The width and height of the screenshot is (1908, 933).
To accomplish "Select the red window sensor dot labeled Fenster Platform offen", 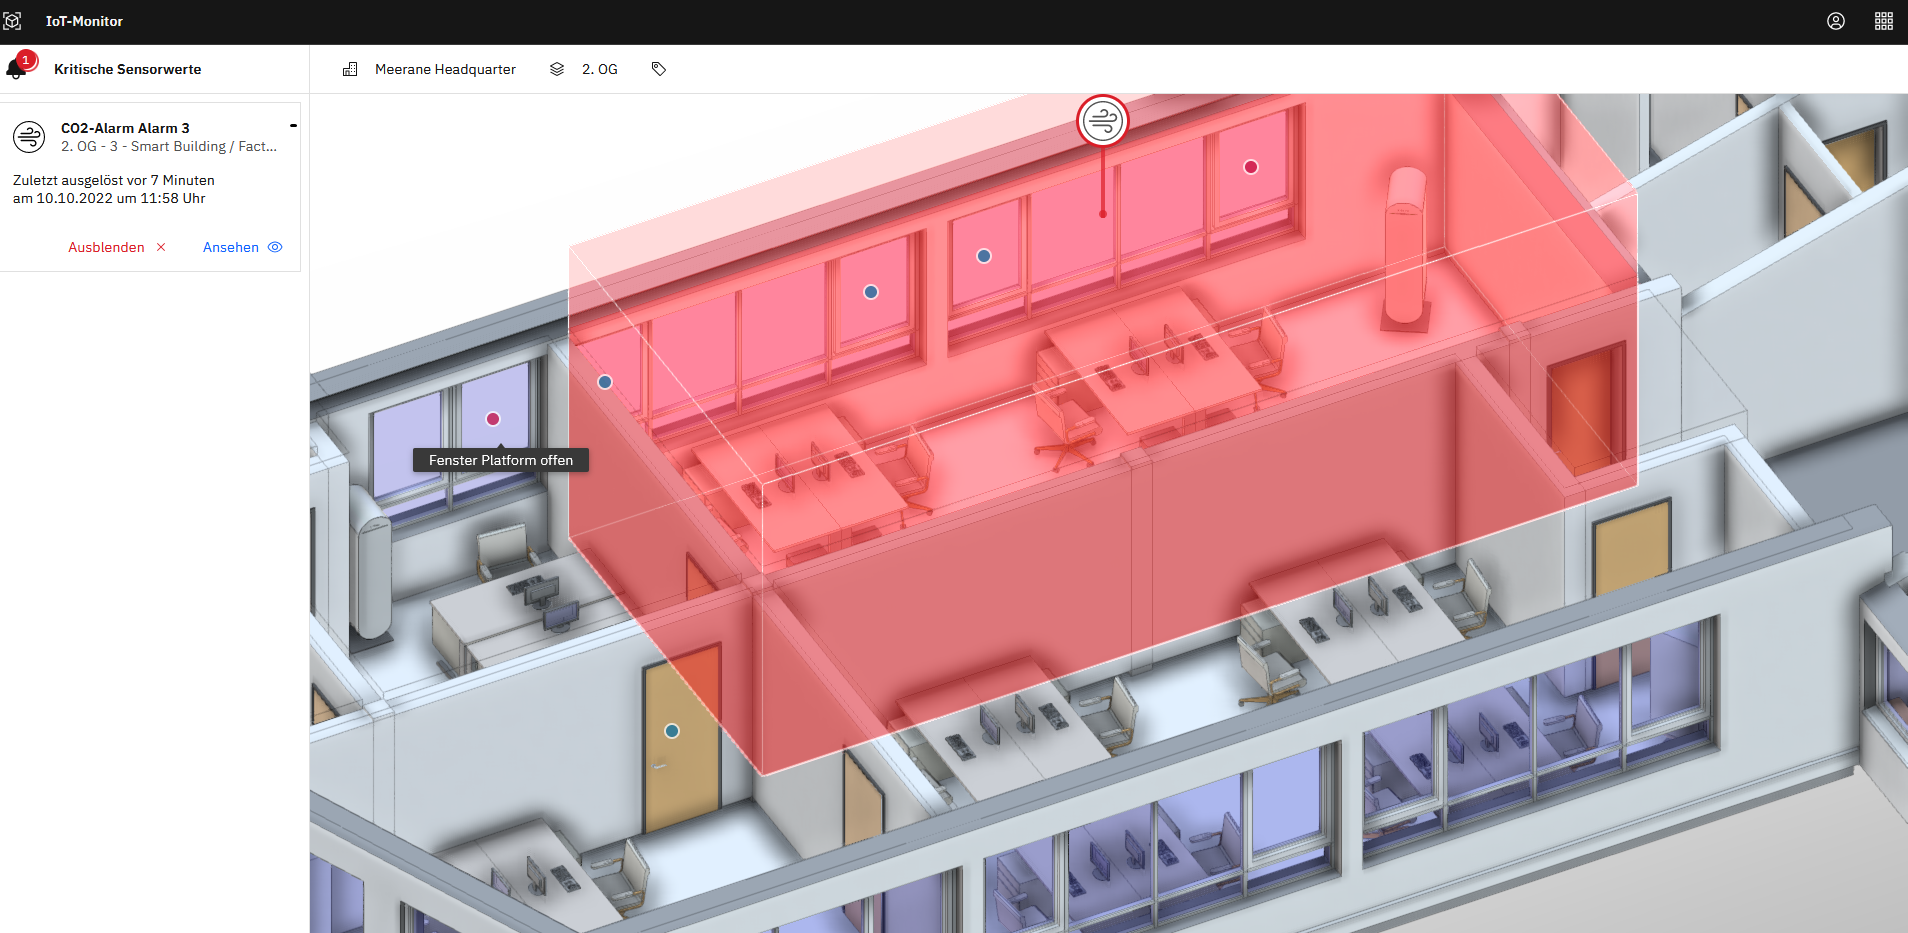I will [x=493, y=419].
